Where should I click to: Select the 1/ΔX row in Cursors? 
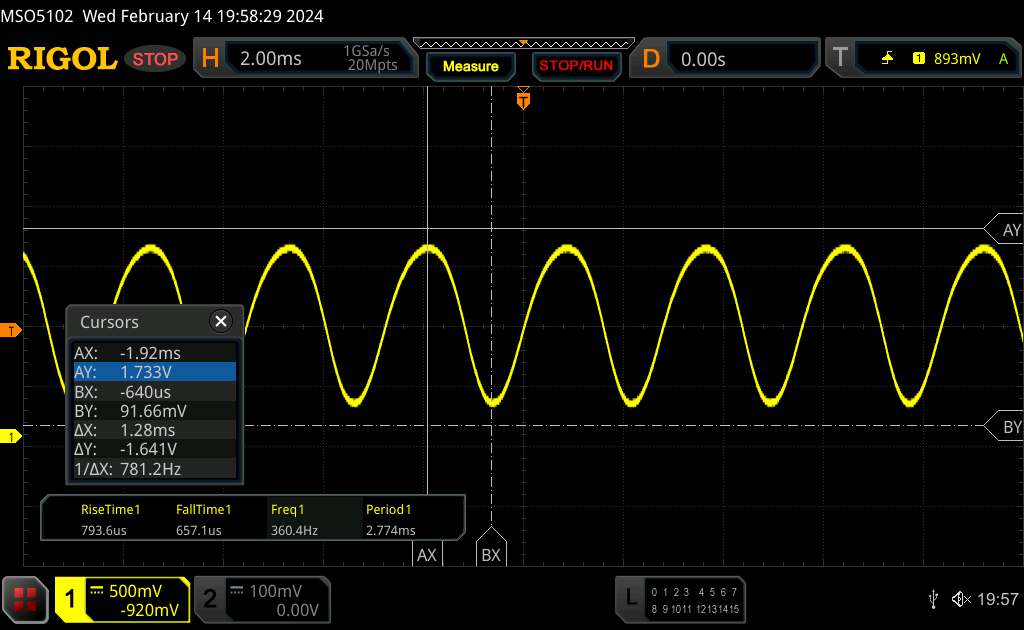pyautogui.click(x=154, y=468)
